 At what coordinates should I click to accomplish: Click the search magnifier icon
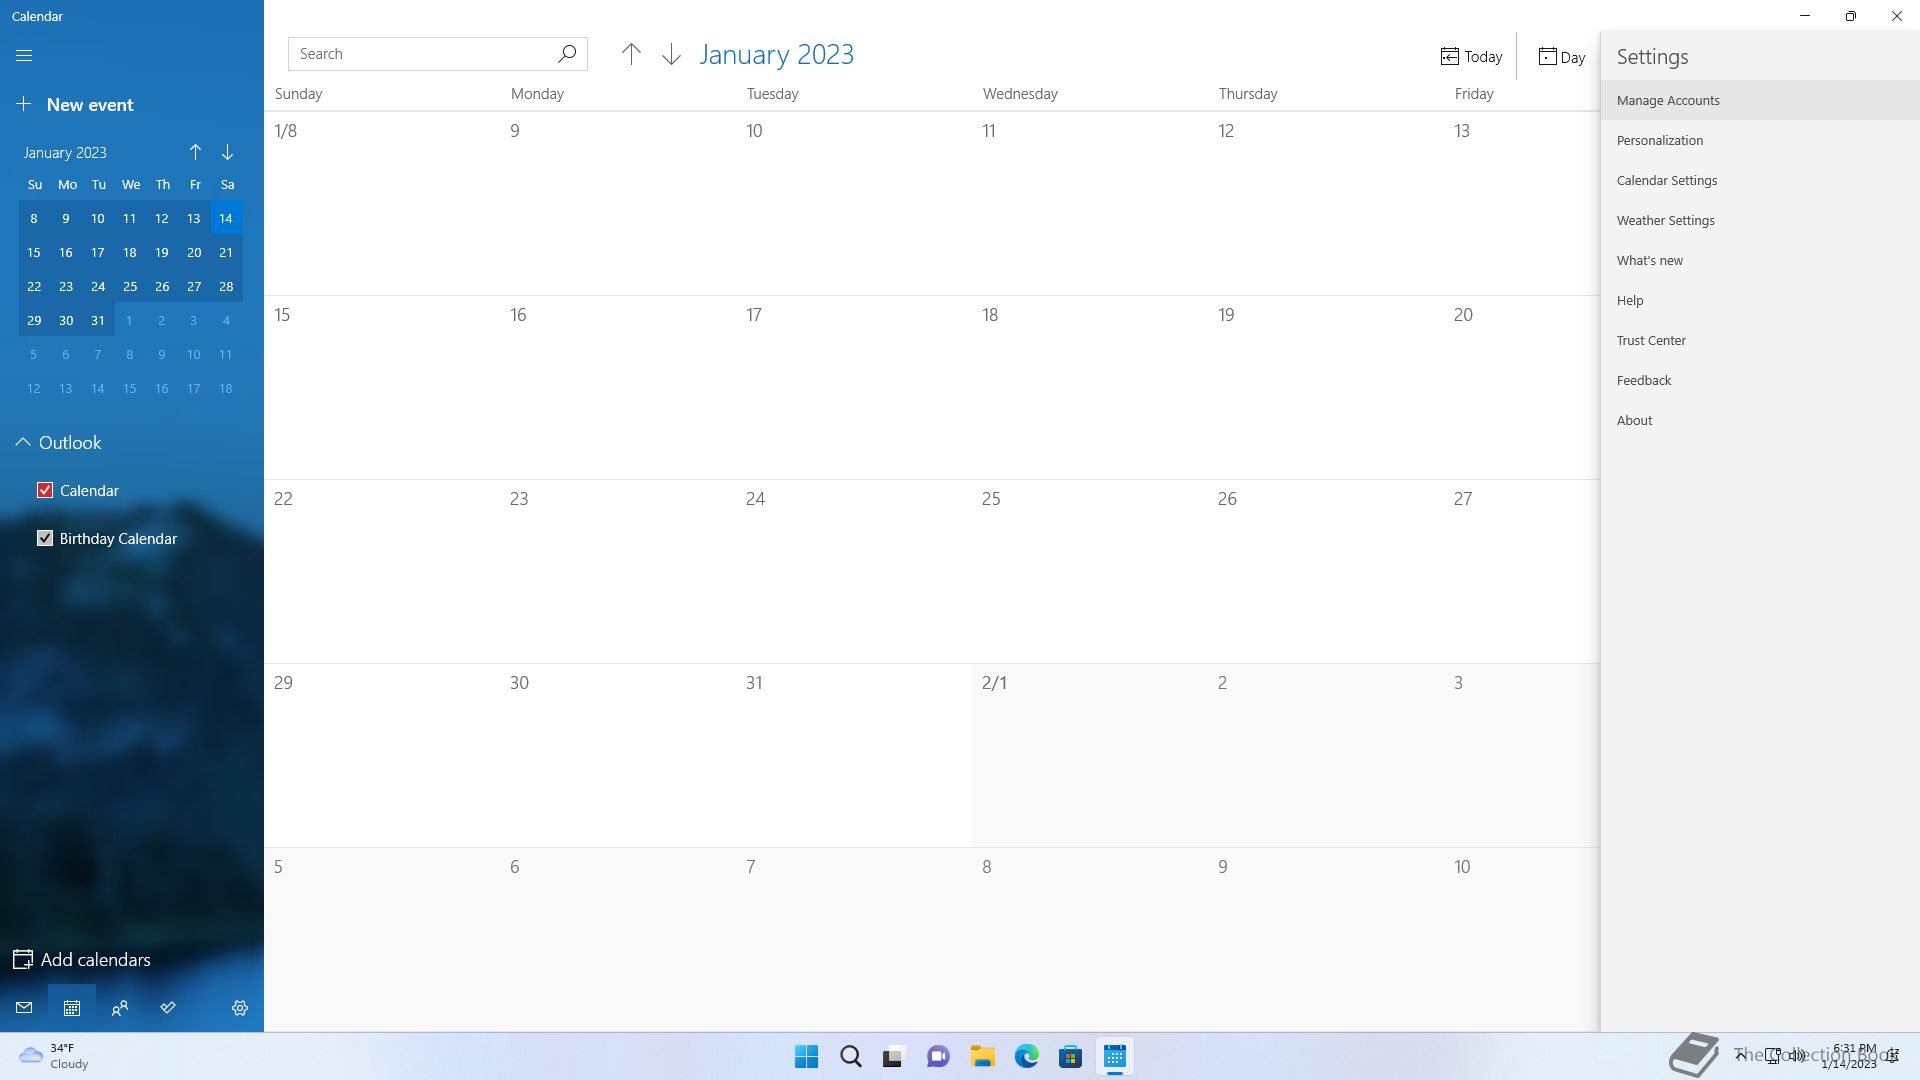[x=567, y=54]
